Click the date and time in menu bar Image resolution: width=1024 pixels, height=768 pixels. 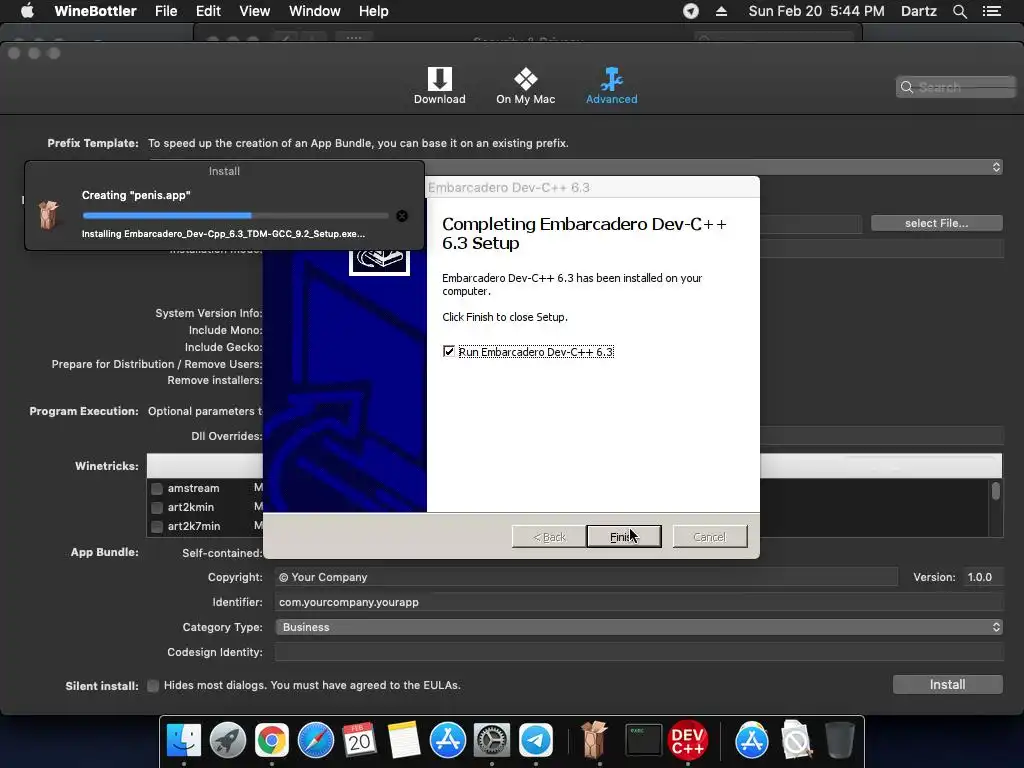[816, 11]
